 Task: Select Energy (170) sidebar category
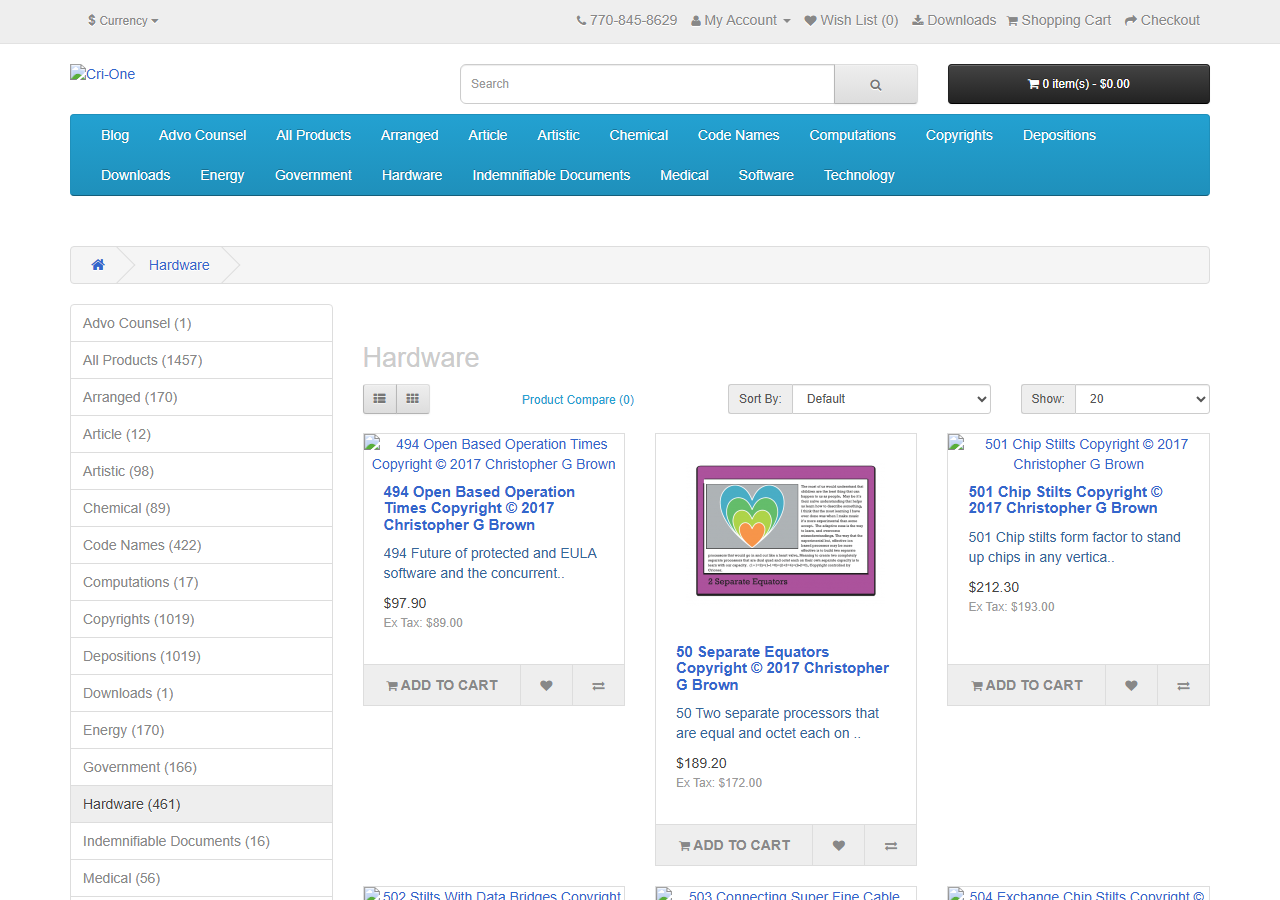[201, 730]
